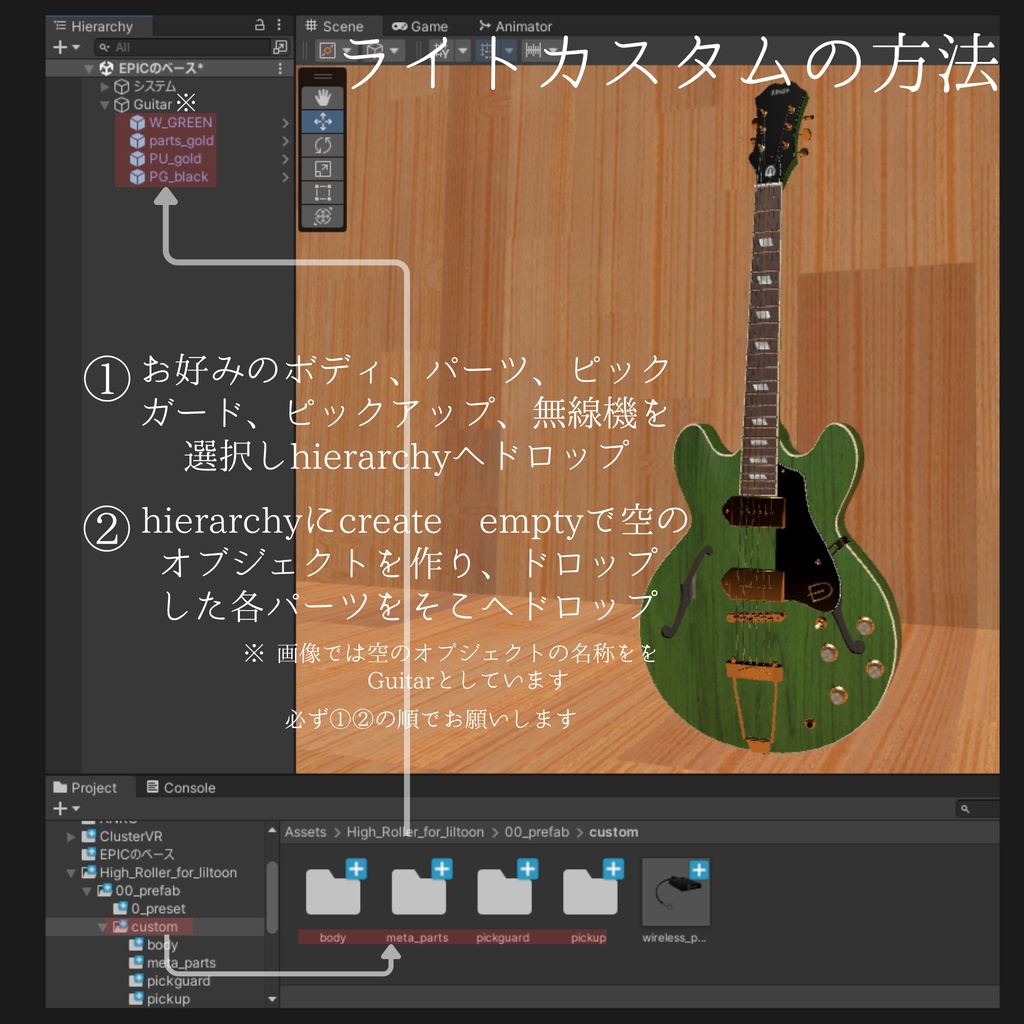The width and height of the screenshot is (1024, 1024).
Task: Collapse the 00_prefab folder in tree
Action: point(87,891)
